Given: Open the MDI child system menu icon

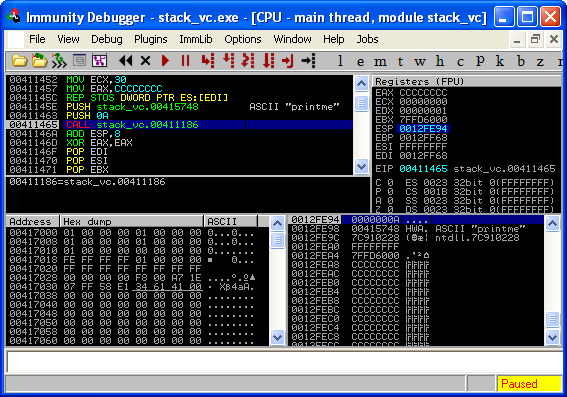Looking at the screenshot, I should pyautogui.click(x=16, y=39).
